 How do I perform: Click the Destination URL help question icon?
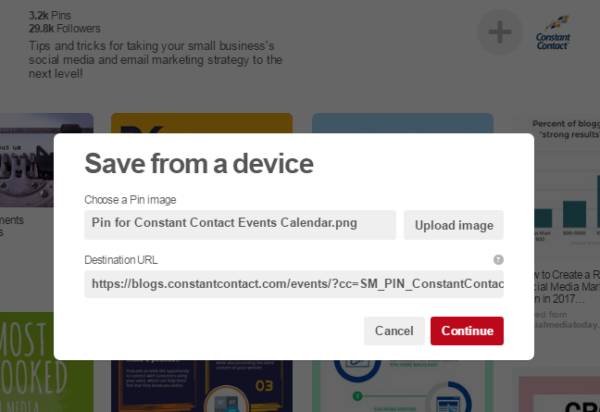pos(498,260)
